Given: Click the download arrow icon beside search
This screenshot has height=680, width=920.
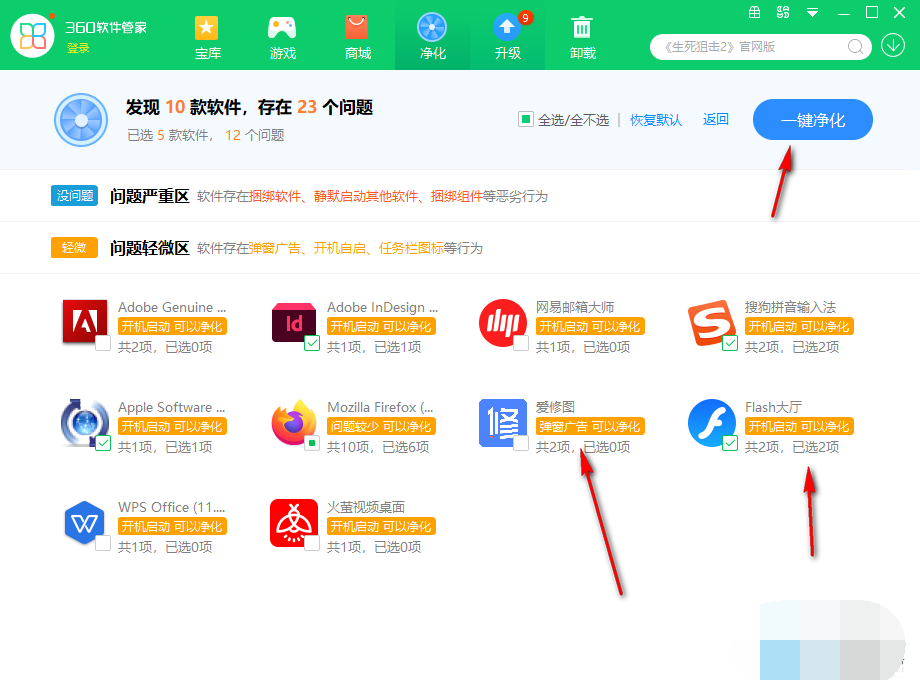Looking at the screenshot, I should (x=892, y=46).
